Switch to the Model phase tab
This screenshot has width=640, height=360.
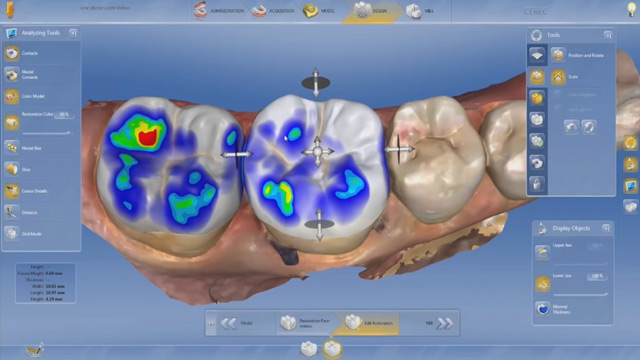[x=319, y=11]
